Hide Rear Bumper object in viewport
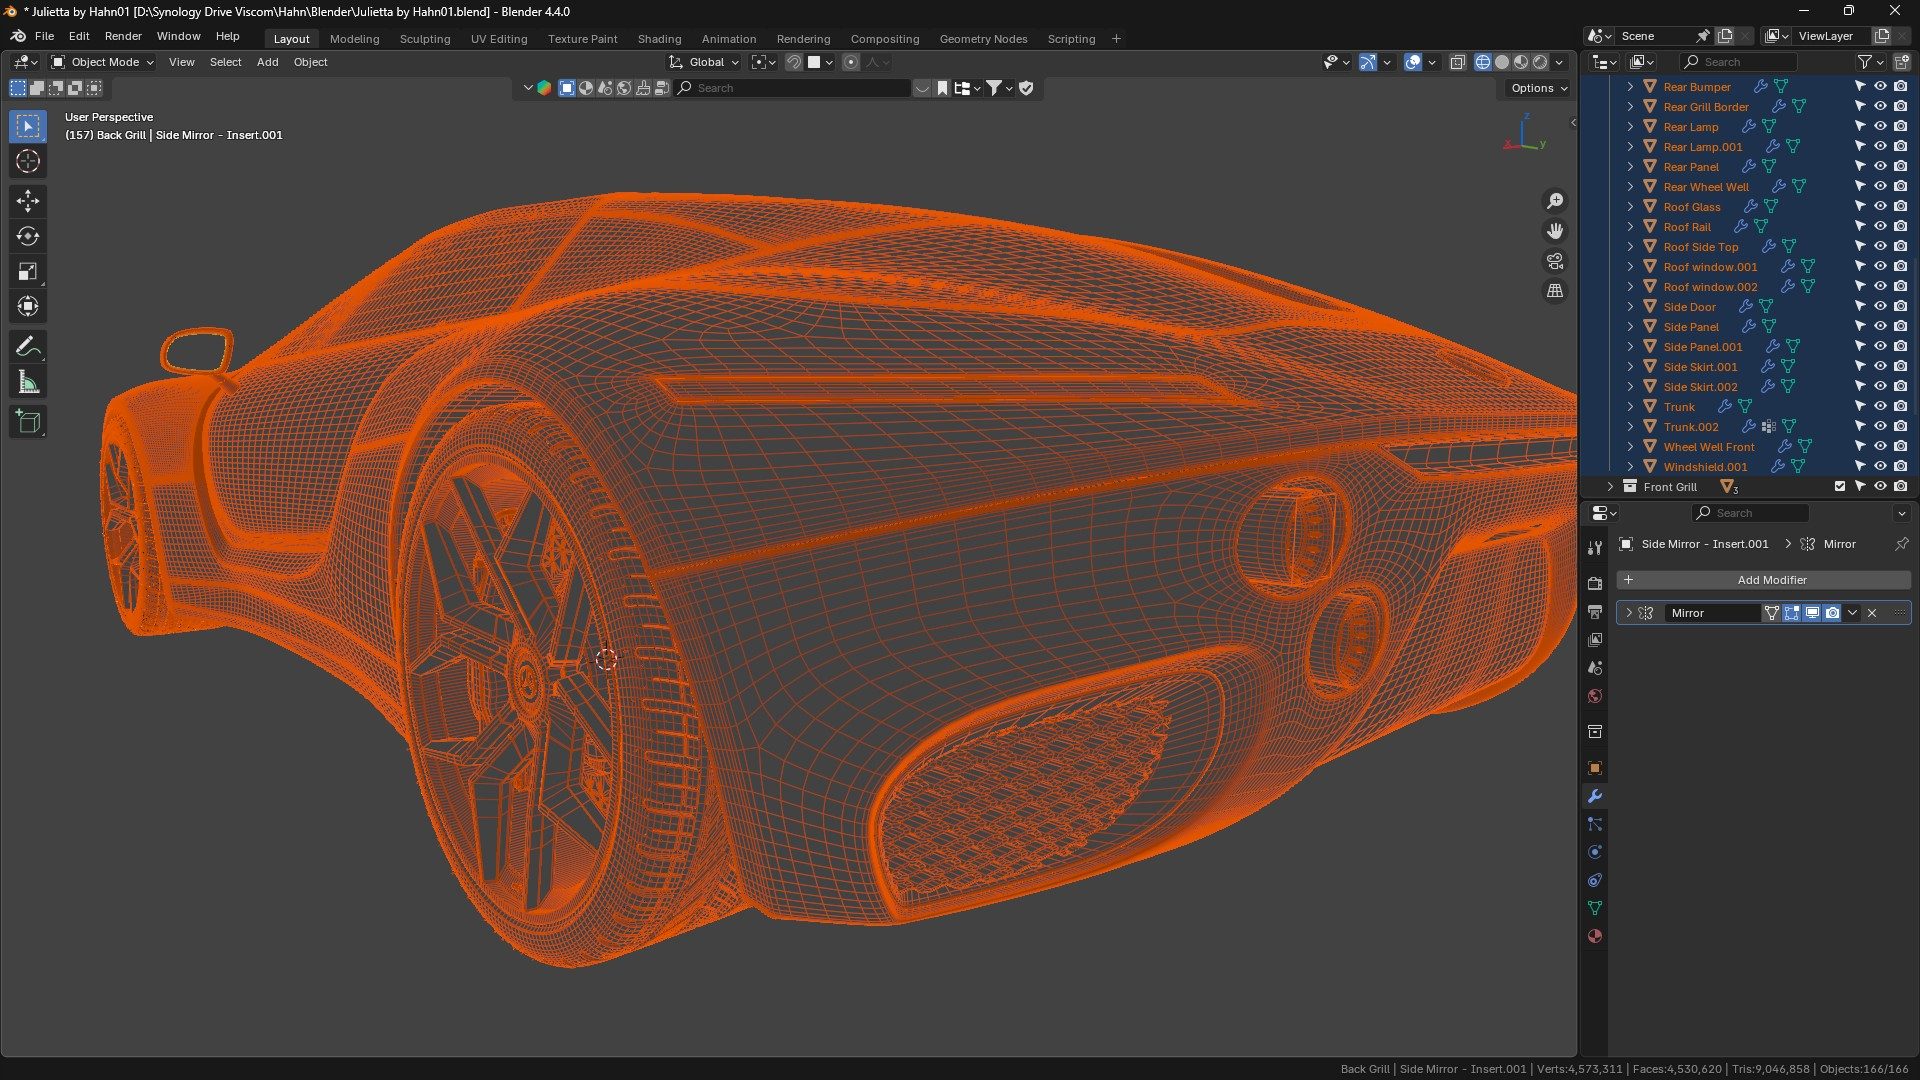Image resolution: width=1920 pixels, height=1080 pixels. tap(1880, 87)
